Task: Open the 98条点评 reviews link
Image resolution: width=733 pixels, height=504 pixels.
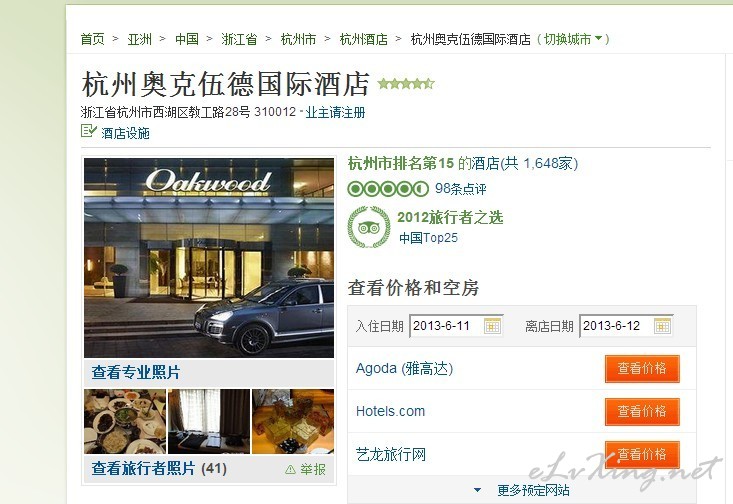Action: coord(460,189)
